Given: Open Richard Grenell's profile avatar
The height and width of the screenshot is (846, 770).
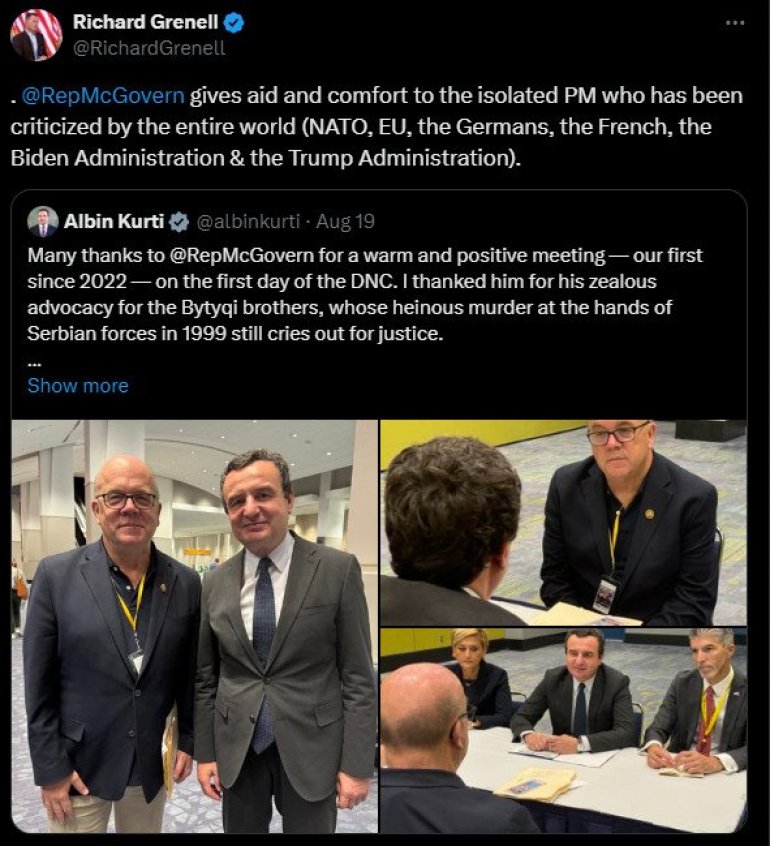Looking at the screenshot, I should tap(36, 34).
